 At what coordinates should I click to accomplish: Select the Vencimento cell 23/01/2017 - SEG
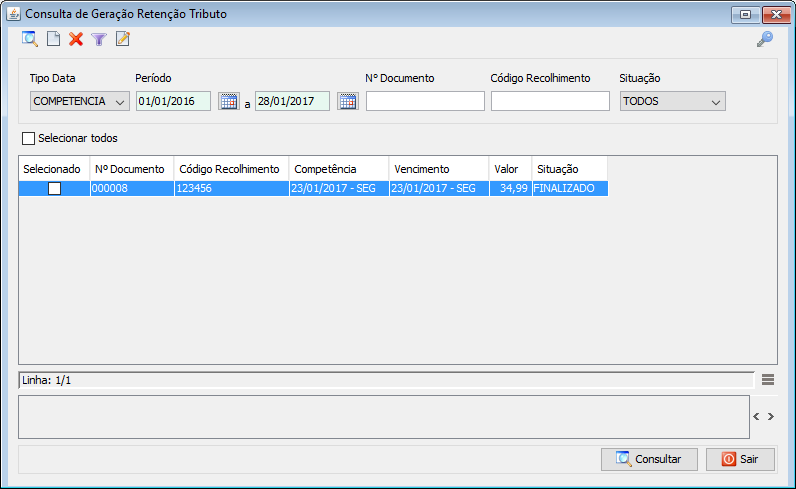[x=439, y=188]
